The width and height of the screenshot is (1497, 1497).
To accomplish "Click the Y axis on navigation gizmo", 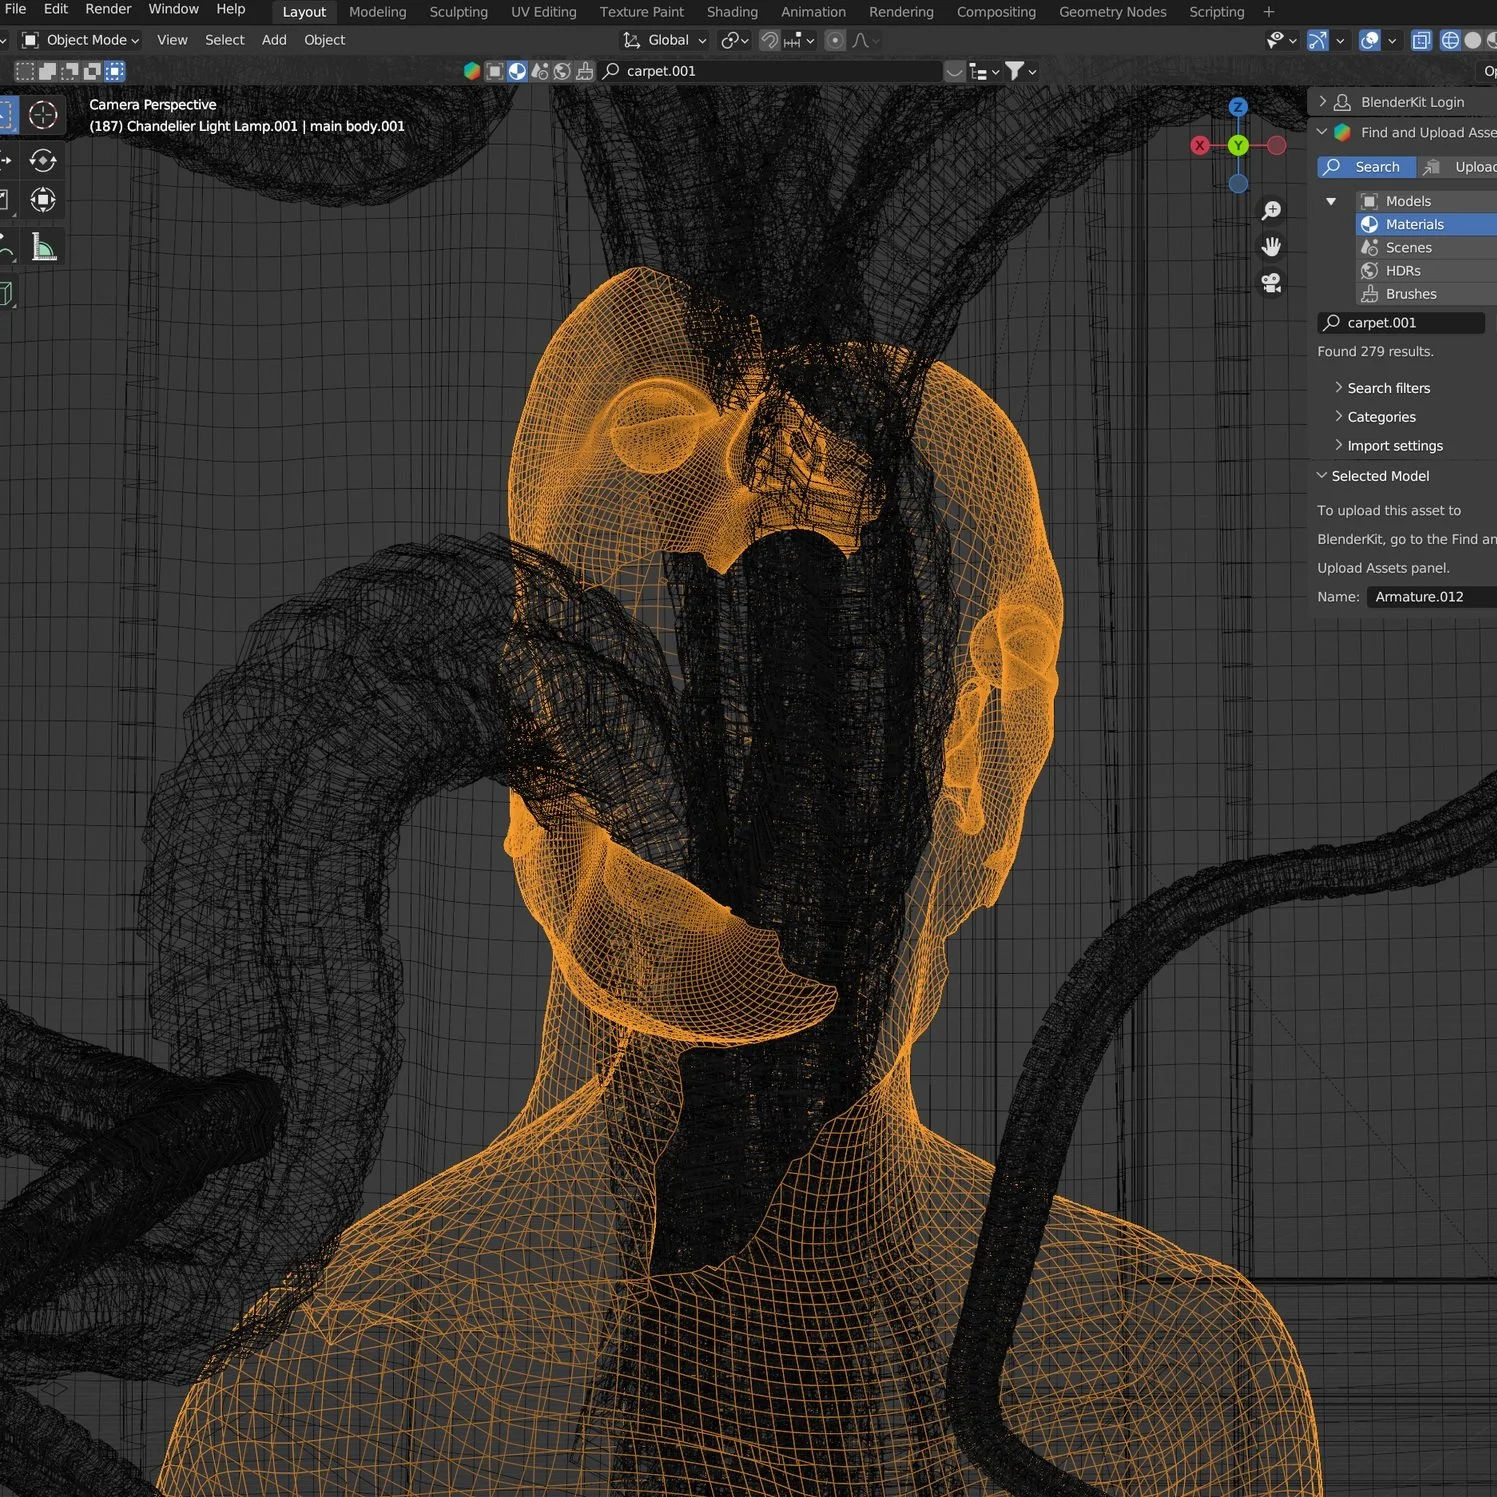I will click(1238, 145).
